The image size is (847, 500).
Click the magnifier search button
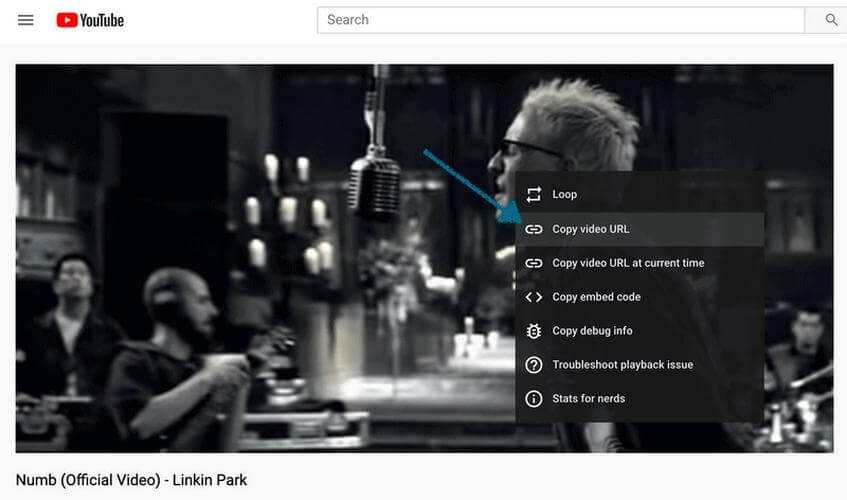(x=830, y=20)
